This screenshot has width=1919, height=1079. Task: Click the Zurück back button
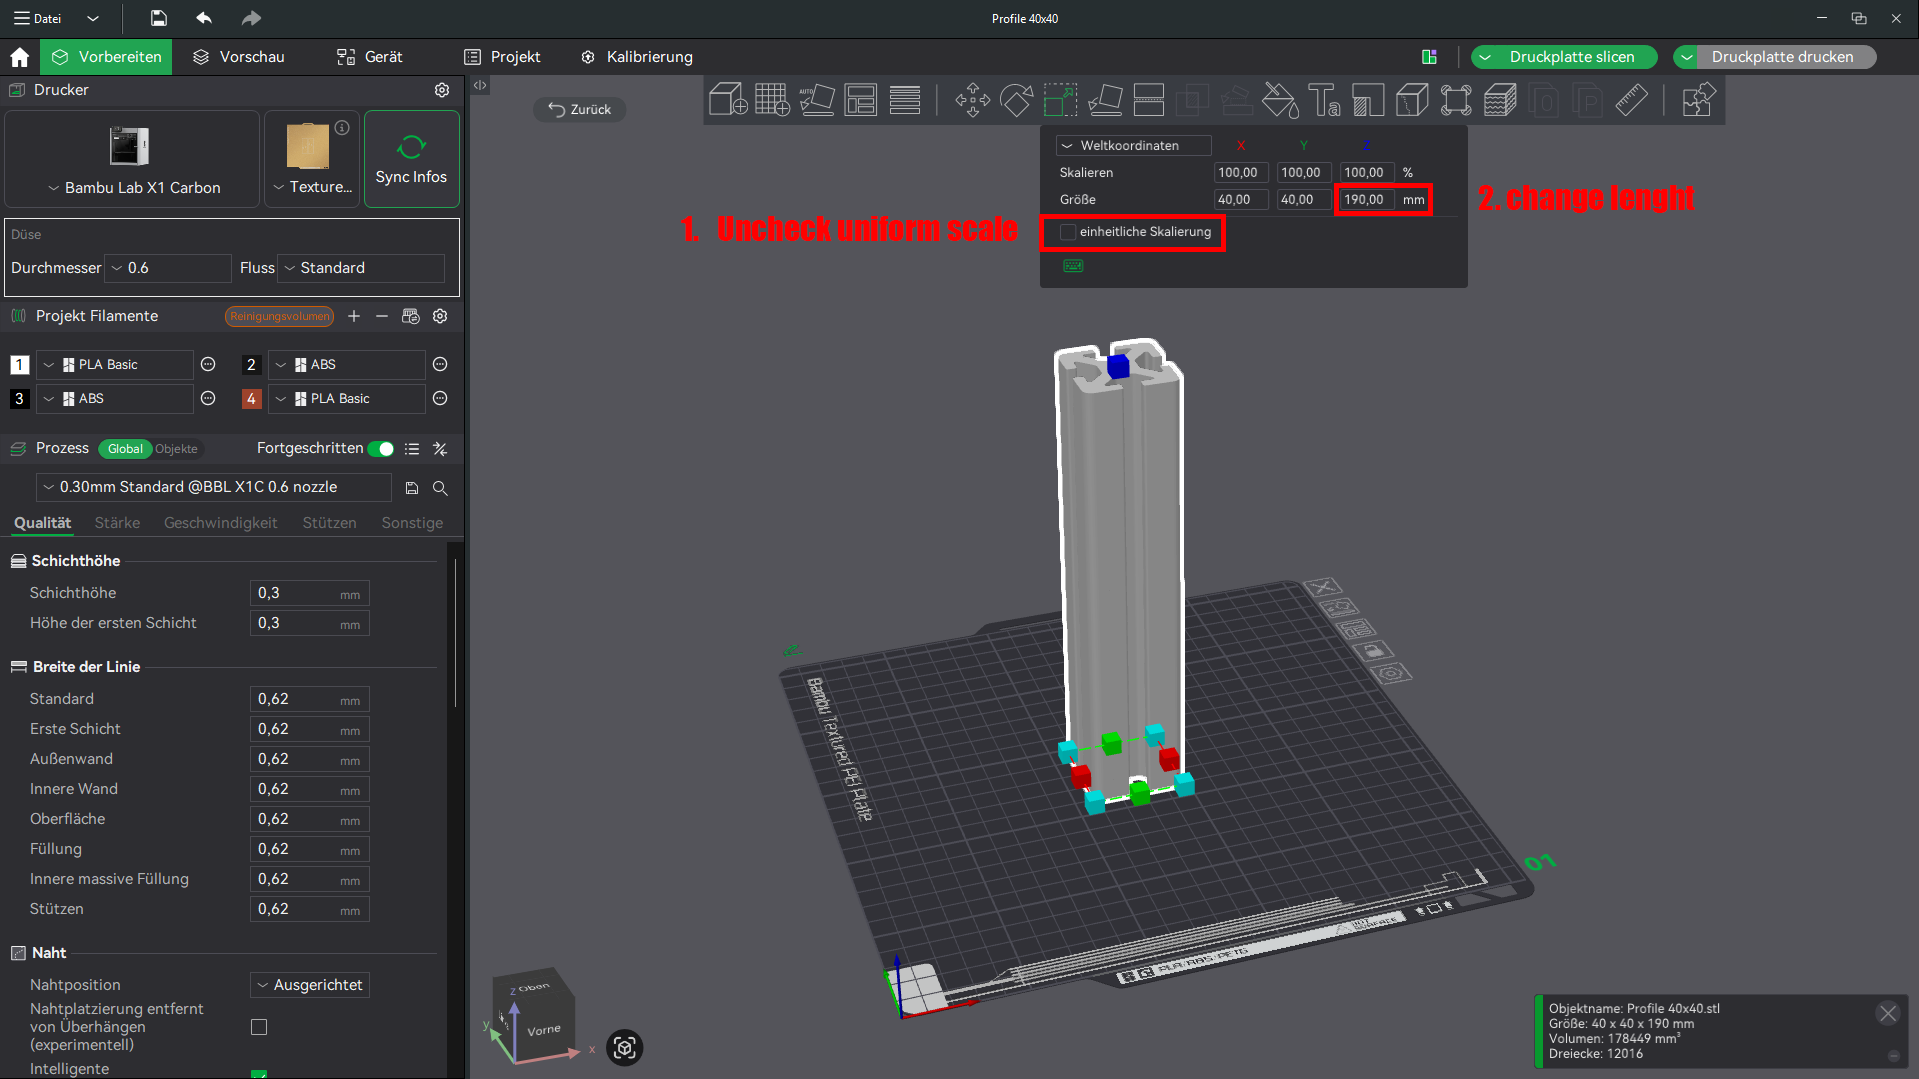[580, 109]
